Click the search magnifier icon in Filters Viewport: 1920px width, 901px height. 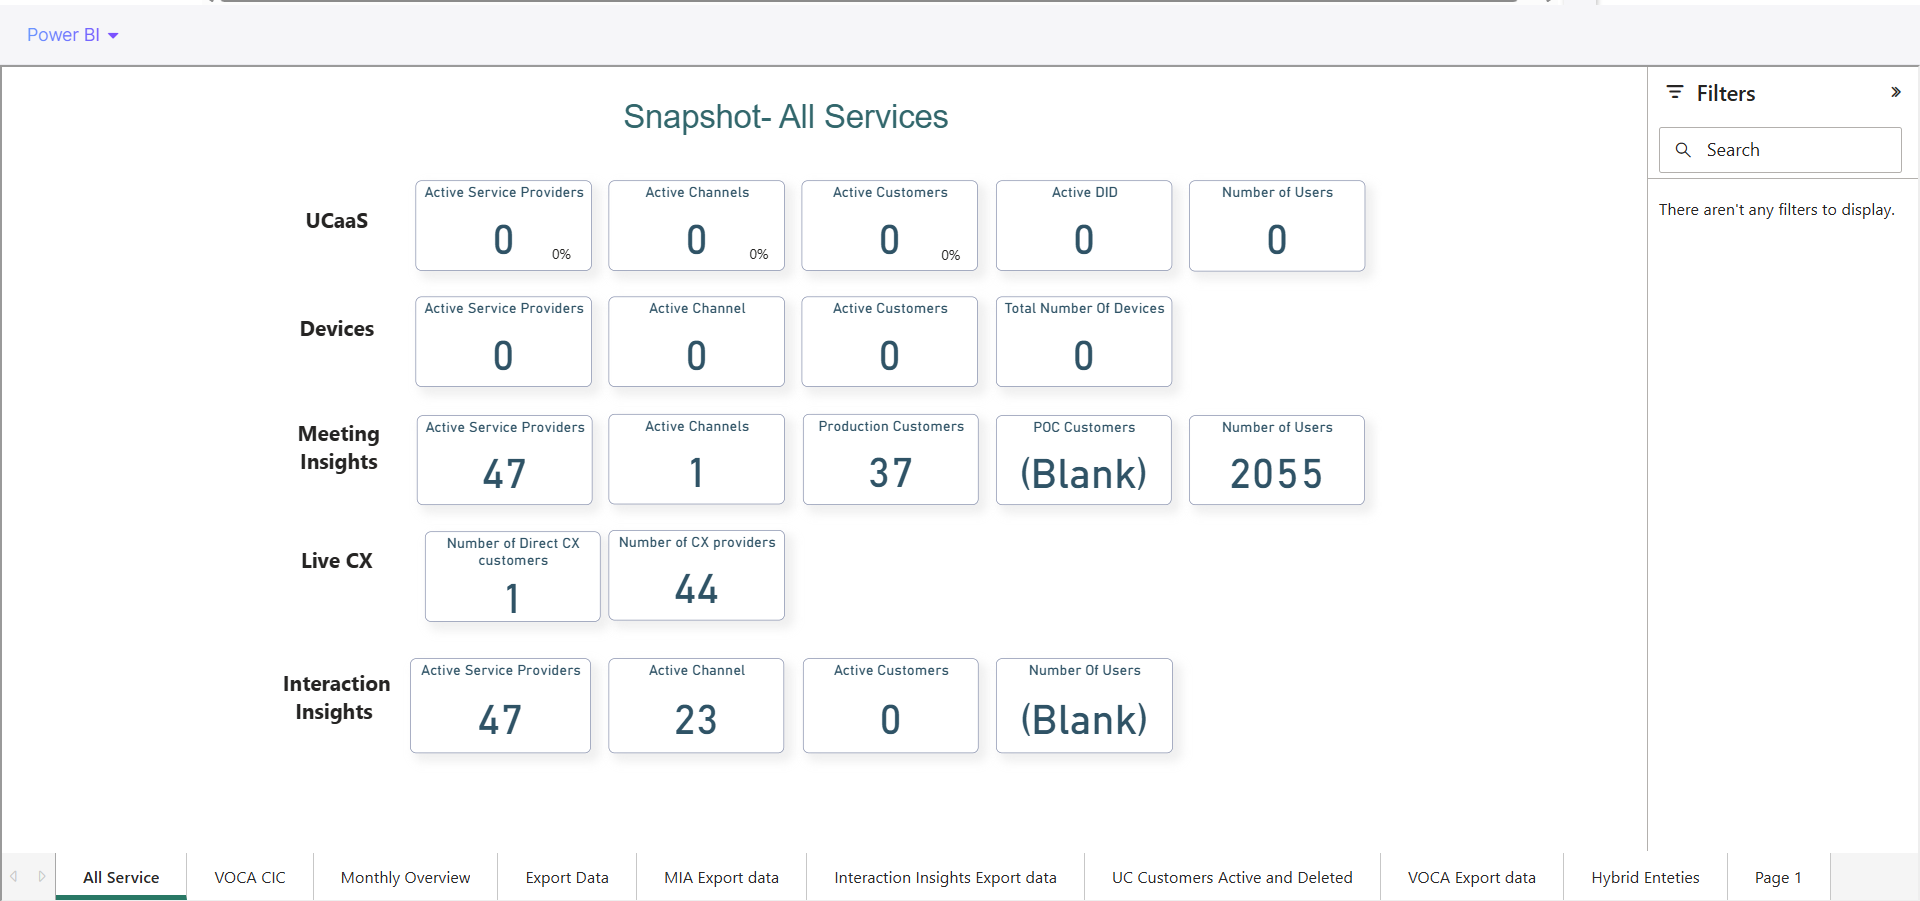tap(1683, 150)
